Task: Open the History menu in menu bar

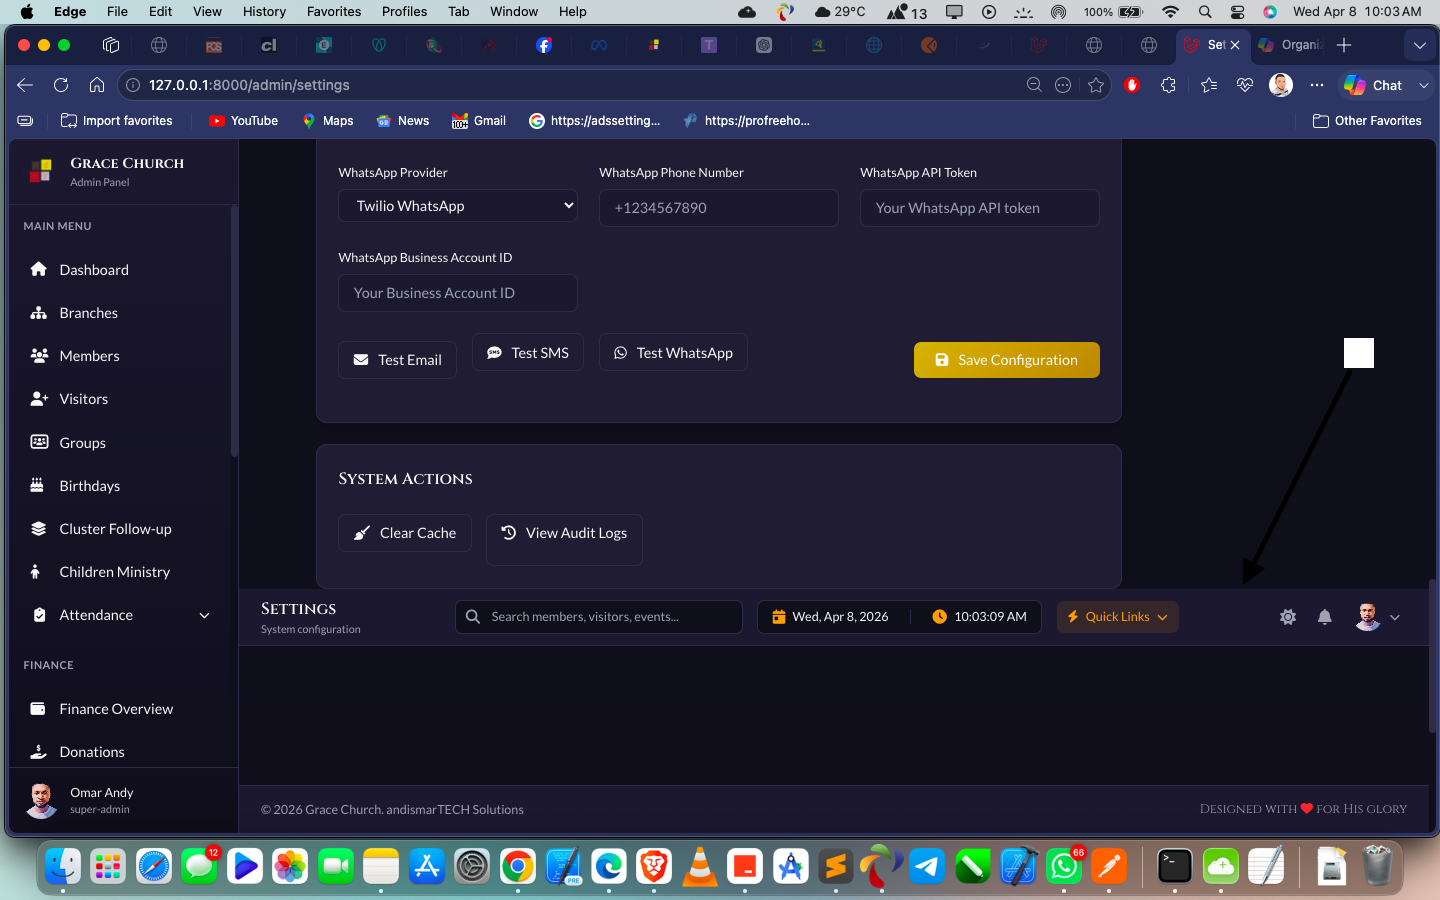Action: (264, 11)
